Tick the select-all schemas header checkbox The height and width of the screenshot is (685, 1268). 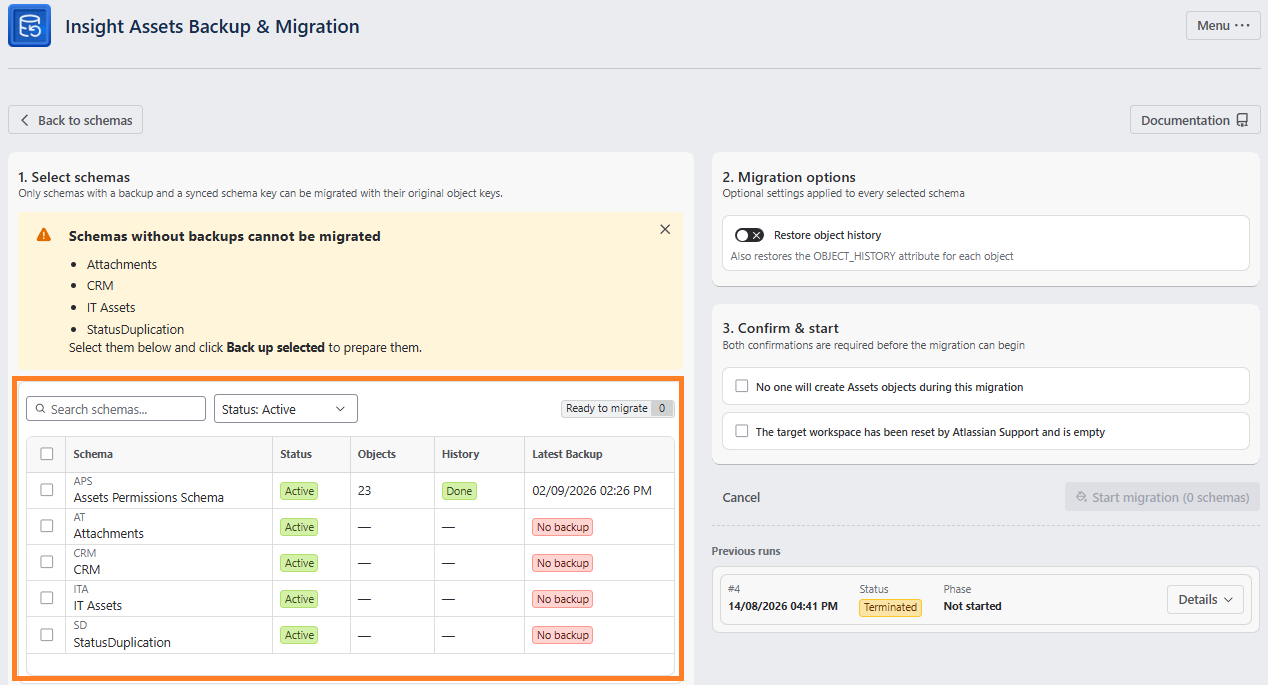tap(47, 454)
